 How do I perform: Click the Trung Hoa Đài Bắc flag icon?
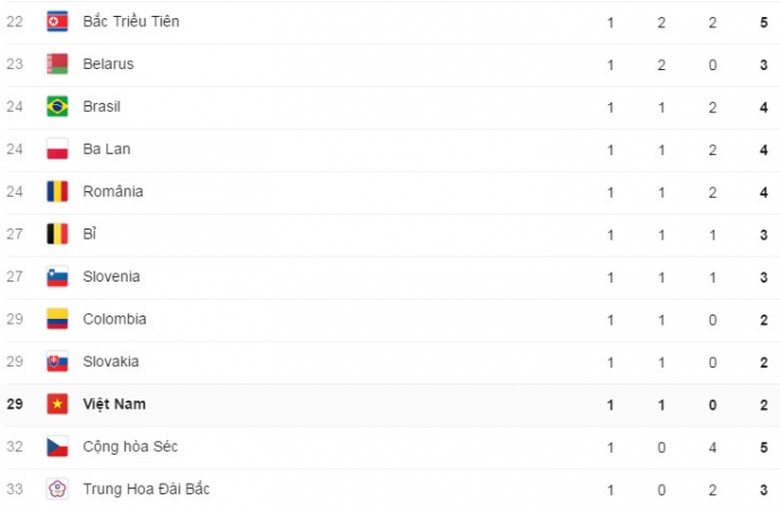pyautogui.click(x=57, y=489)
